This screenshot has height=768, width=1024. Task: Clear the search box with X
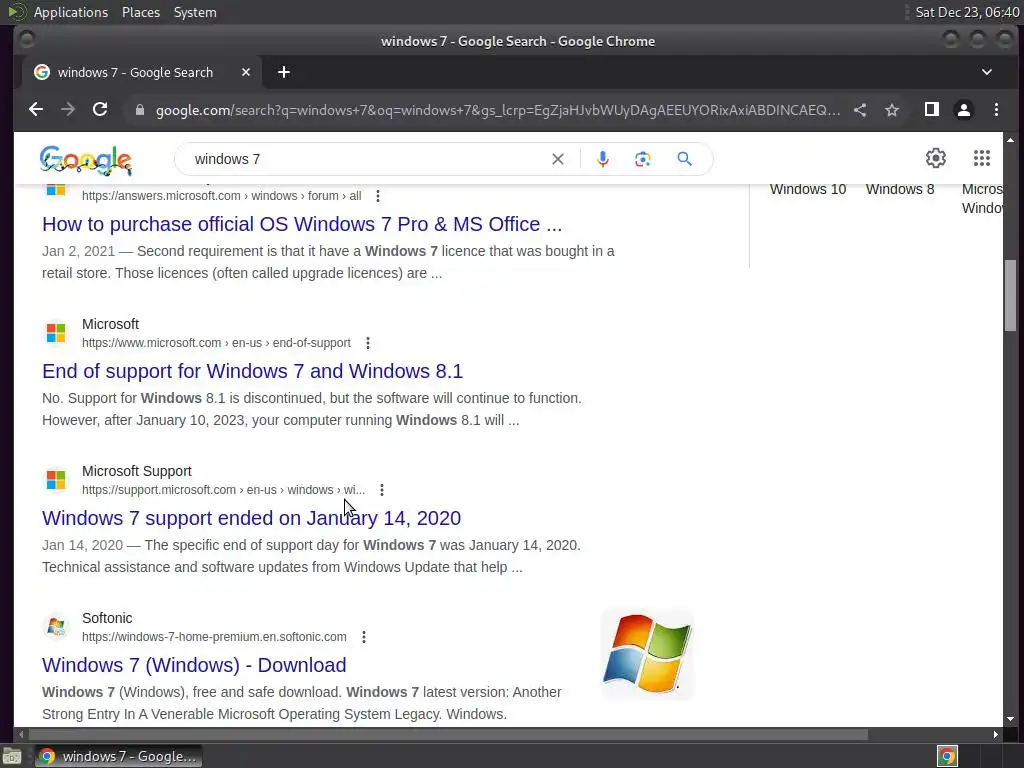tap(558, 159)
